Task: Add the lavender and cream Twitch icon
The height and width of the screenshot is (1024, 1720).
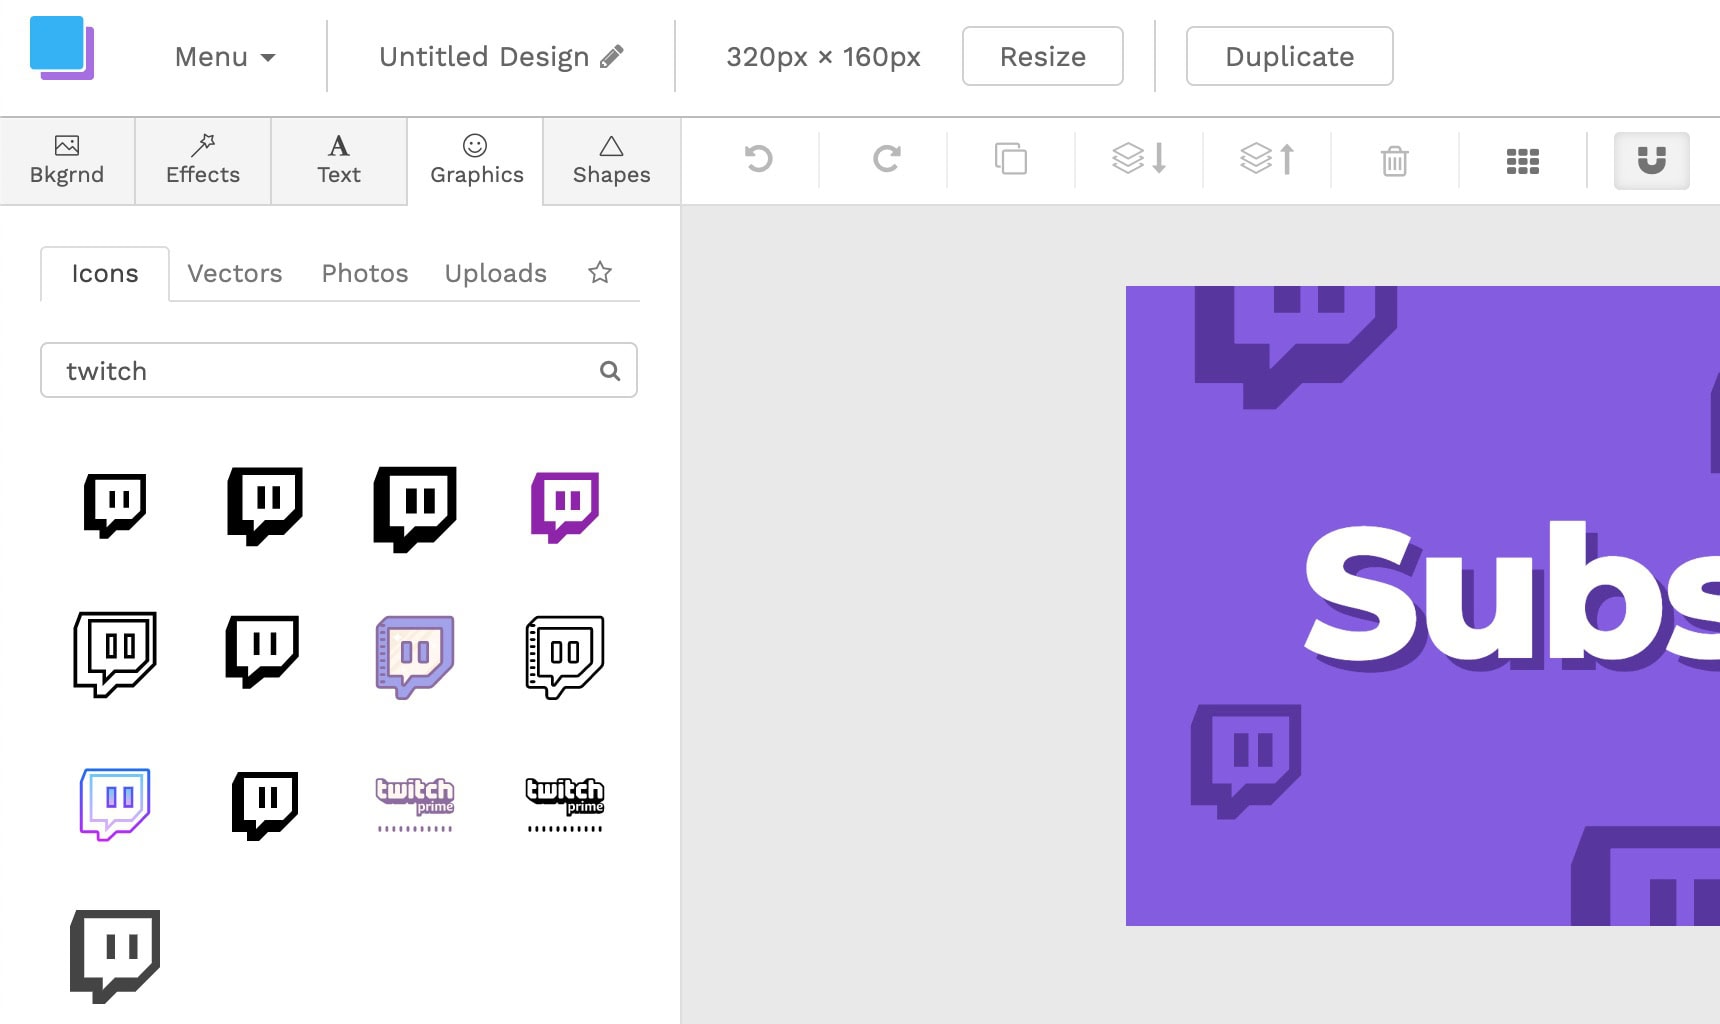Action: pyautogui.click(x=415, y=657)
